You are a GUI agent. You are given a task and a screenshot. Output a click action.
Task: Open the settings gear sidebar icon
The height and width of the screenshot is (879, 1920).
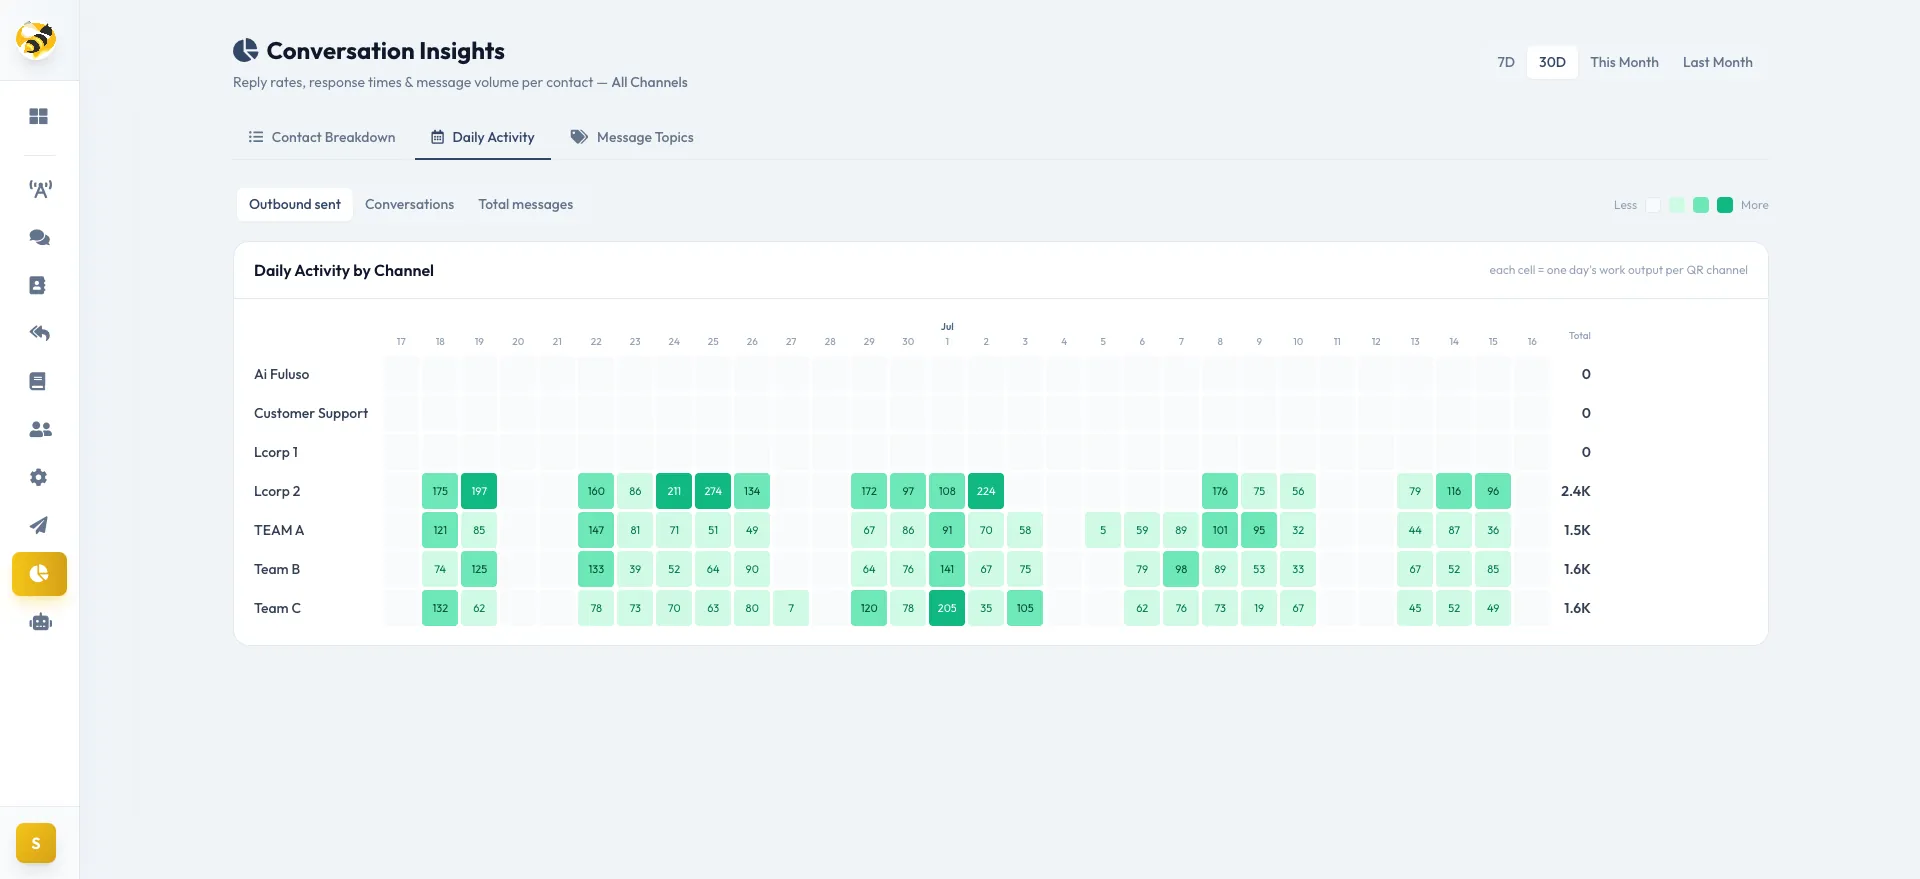(x=39, y=477)
